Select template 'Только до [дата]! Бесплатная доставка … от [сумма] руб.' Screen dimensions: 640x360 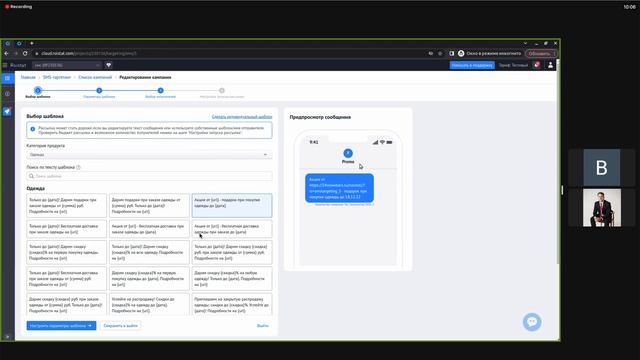(x=67, y=278)
